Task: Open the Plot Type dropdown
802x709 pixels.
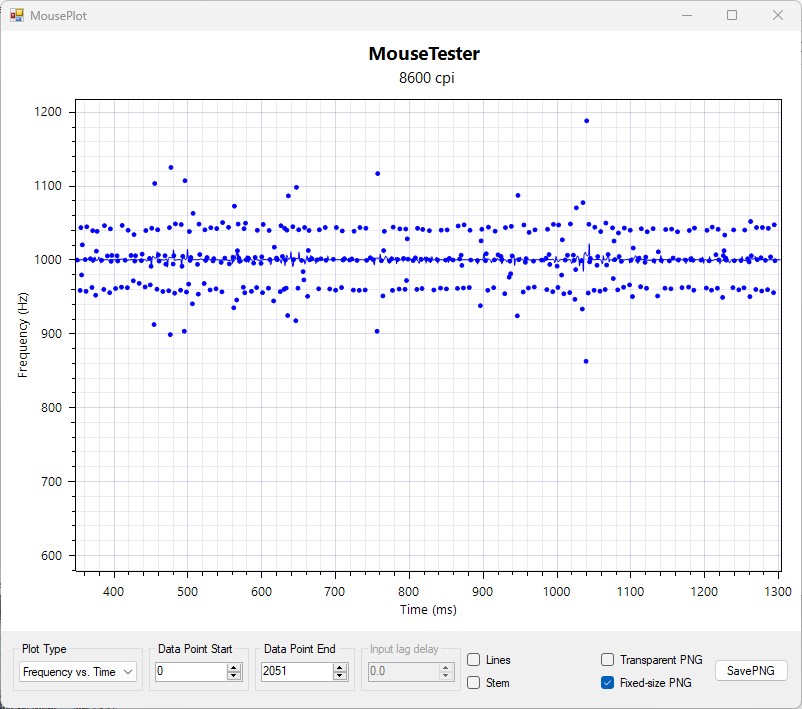Action: 78,672
